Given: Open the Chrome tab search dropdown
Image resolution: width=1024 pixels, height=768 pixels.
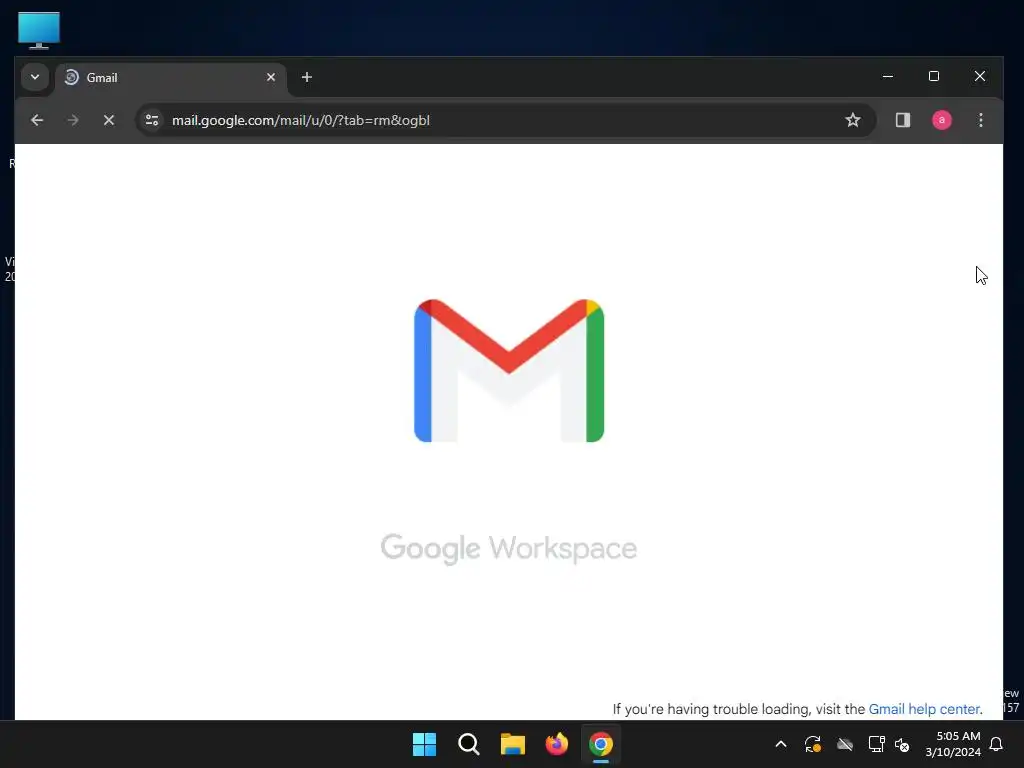Looking at the screenshot, I should pyautogui.click(x=35, y=77).
